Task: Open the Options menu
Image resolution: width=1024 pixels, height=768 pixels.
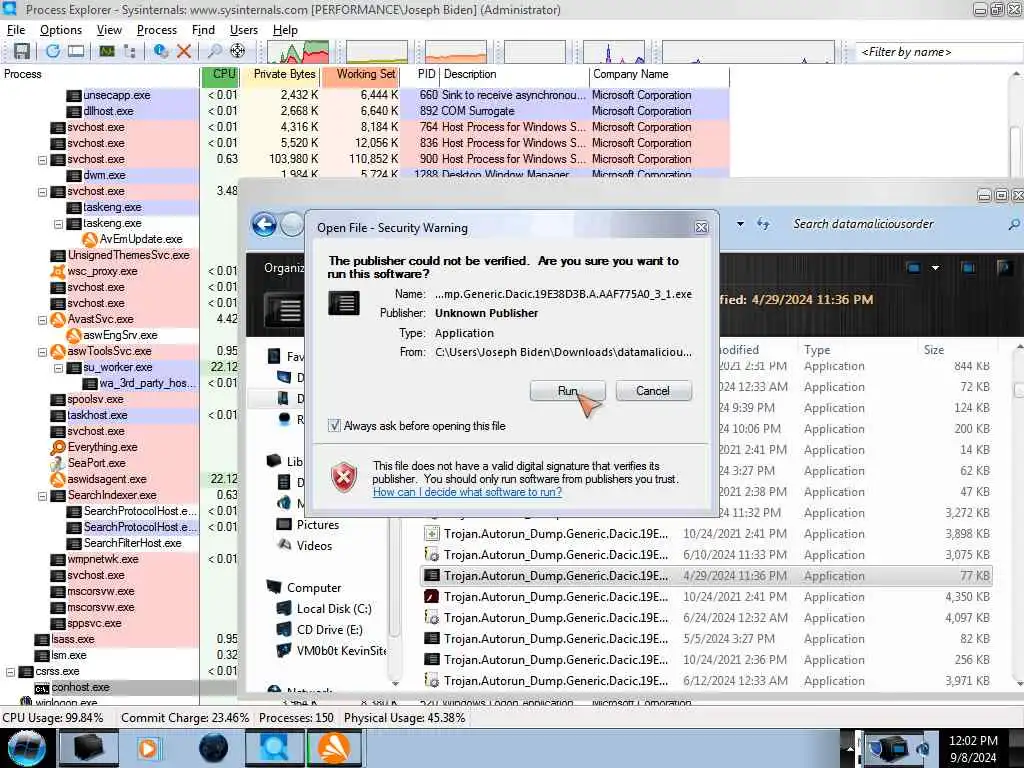Action: tap(61, 30)
